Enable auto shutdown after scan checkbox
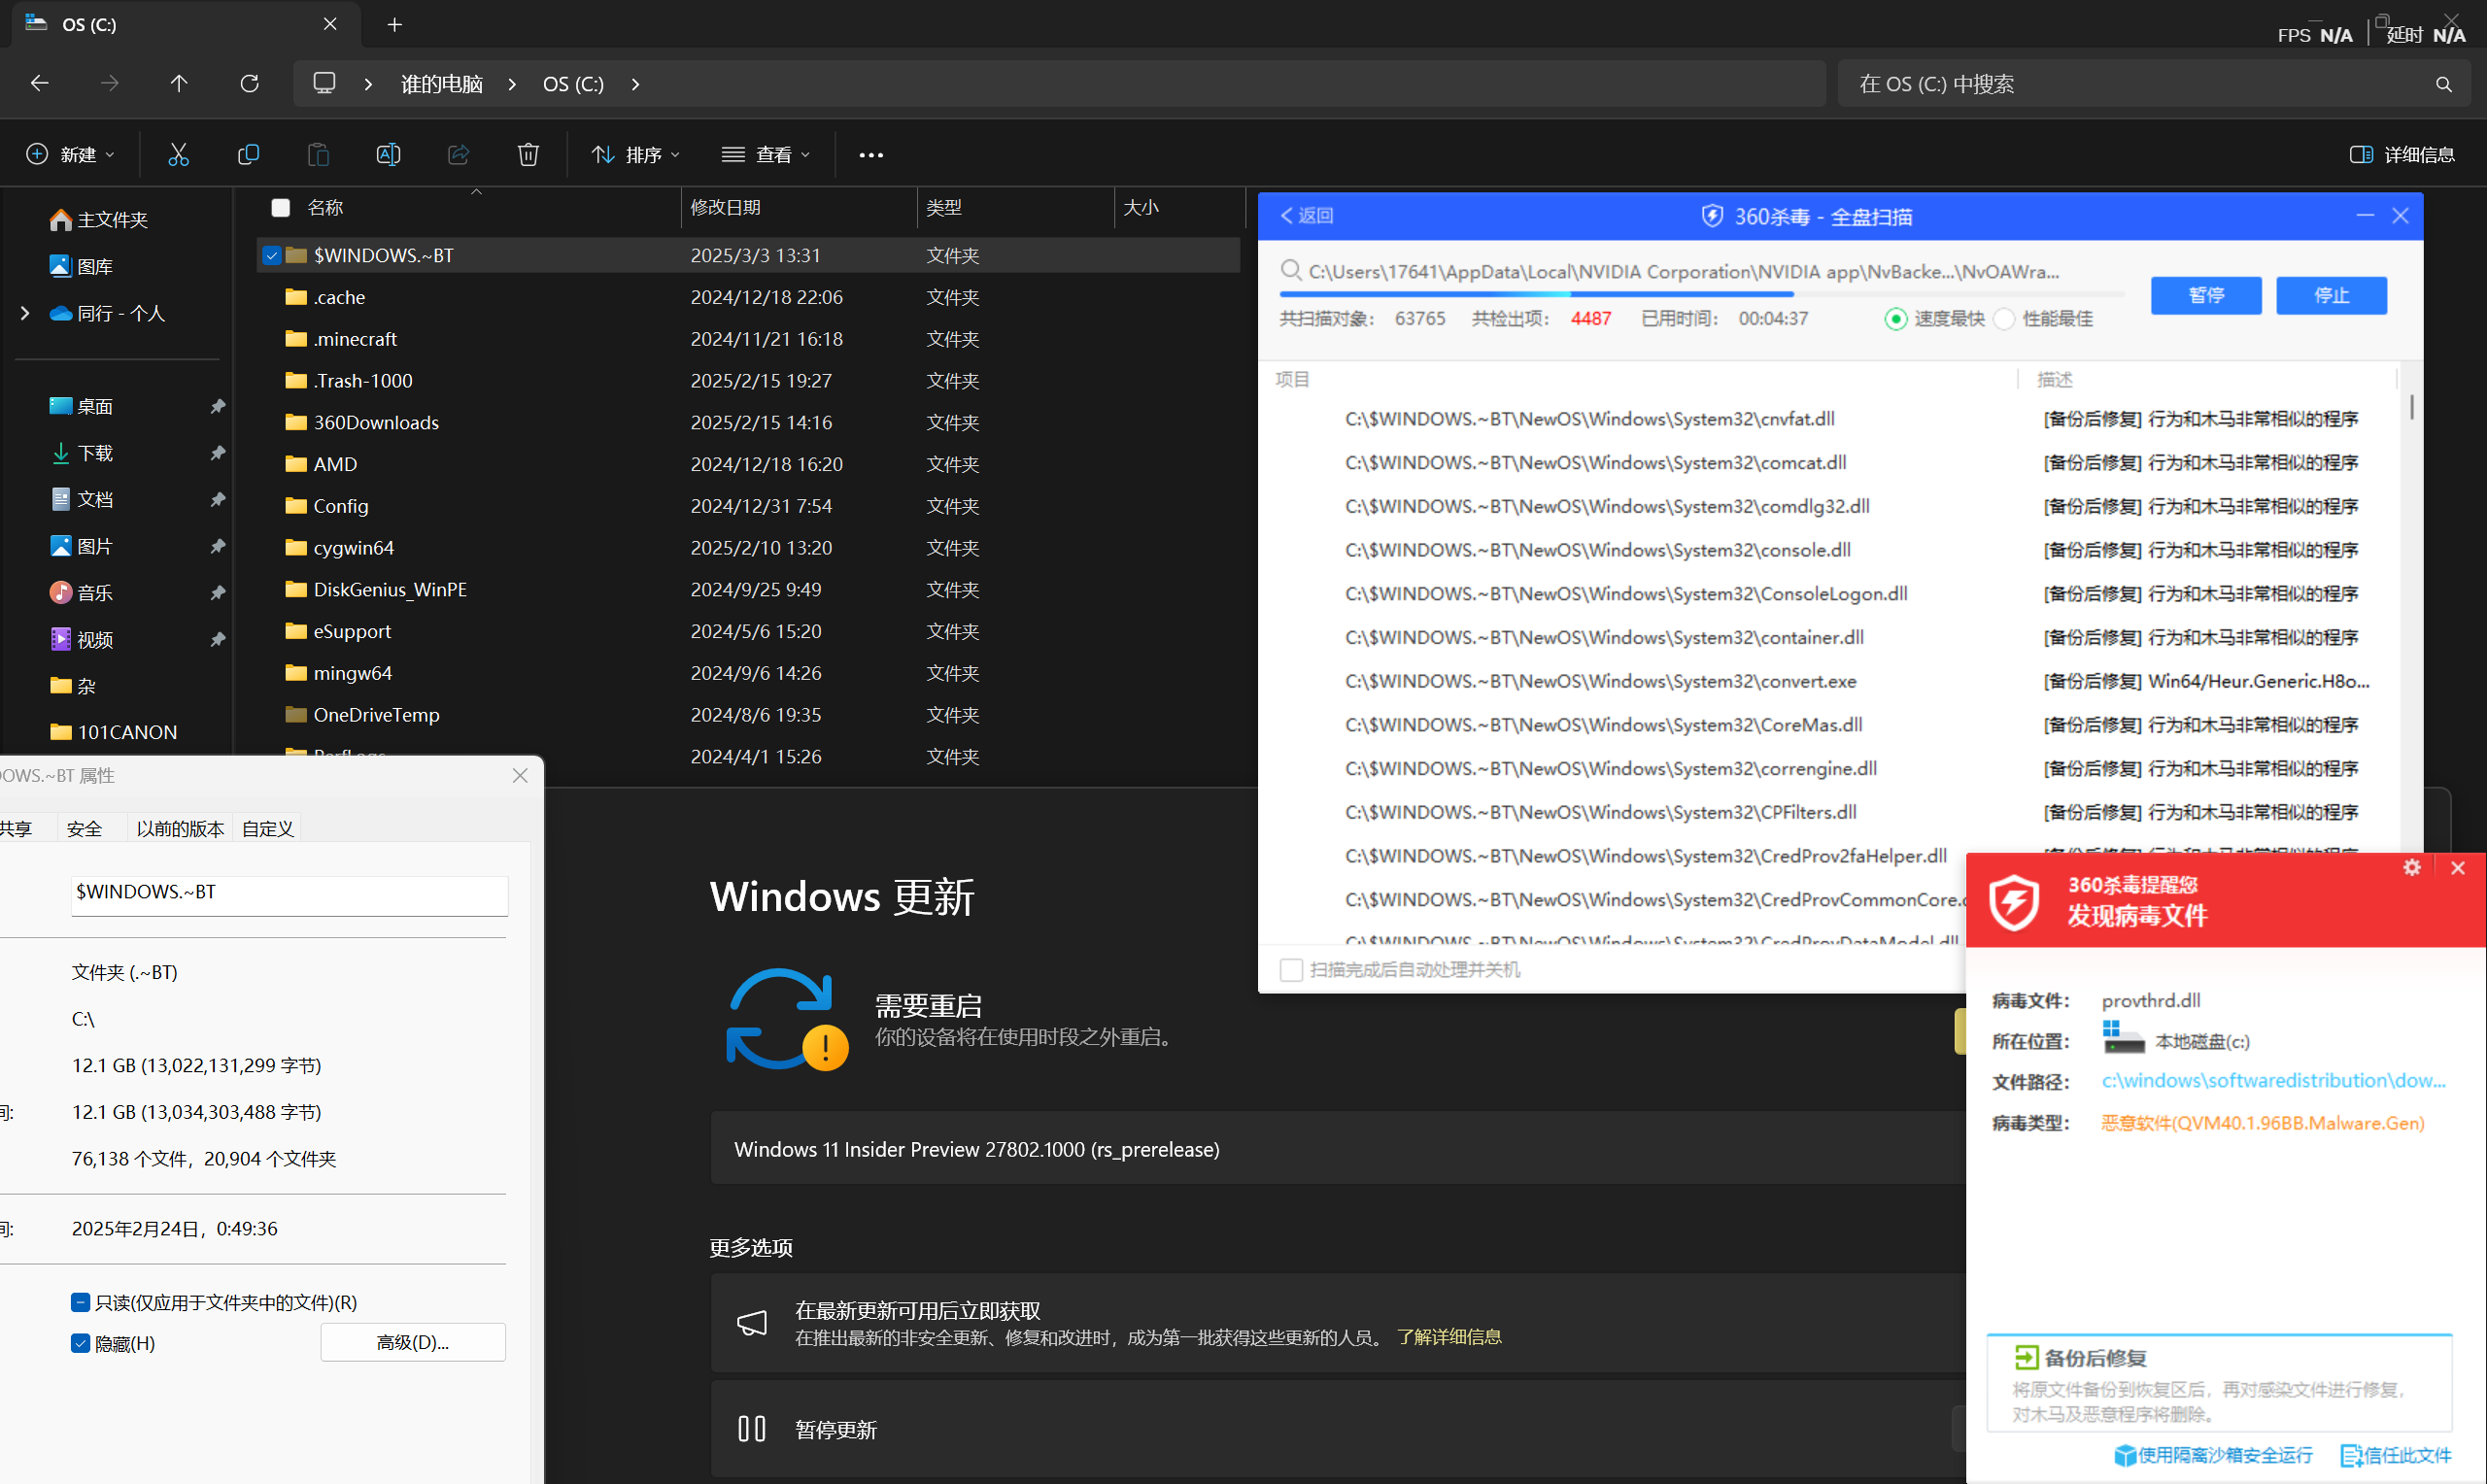 [x=1291, y=970]
